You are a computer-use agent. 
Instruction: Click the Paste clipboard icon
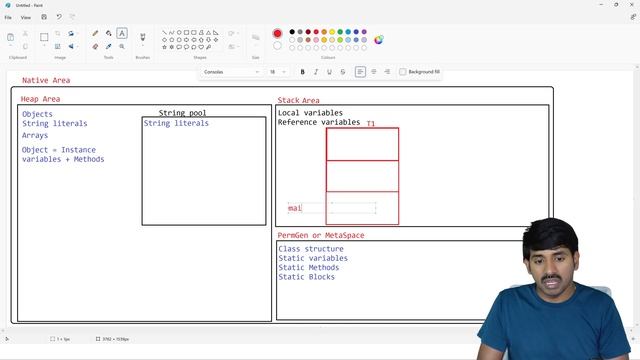[x=11, y=37]
